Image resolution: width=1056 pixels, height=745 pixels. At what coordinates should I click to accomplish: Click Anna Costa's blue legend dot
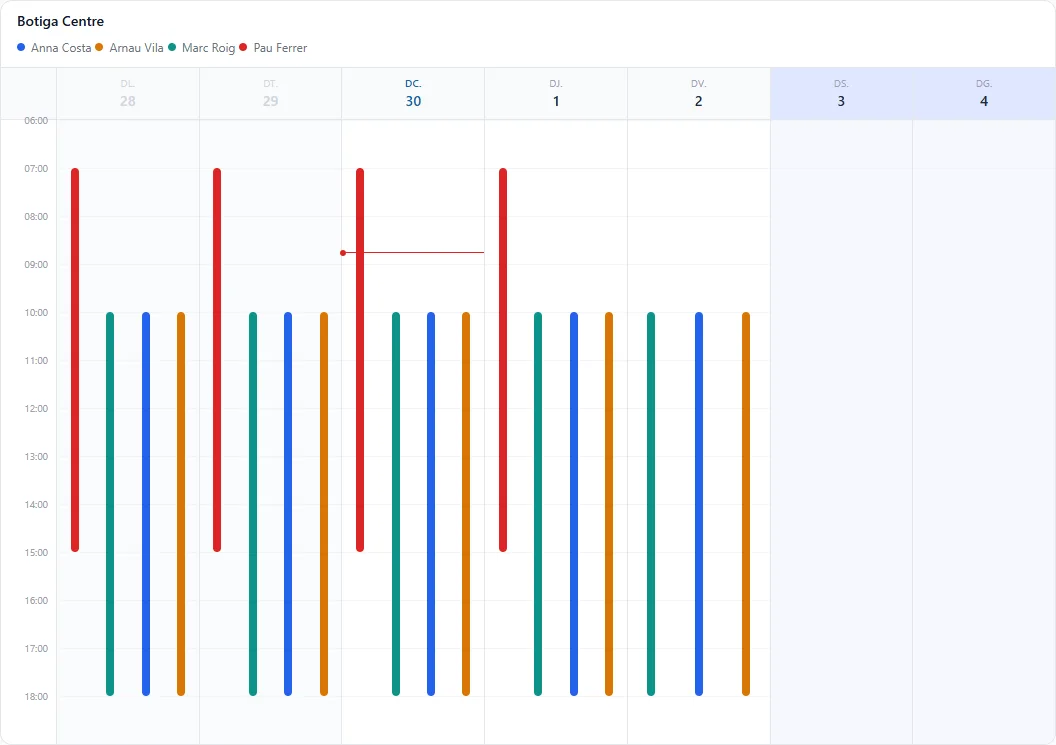point(21,47)
